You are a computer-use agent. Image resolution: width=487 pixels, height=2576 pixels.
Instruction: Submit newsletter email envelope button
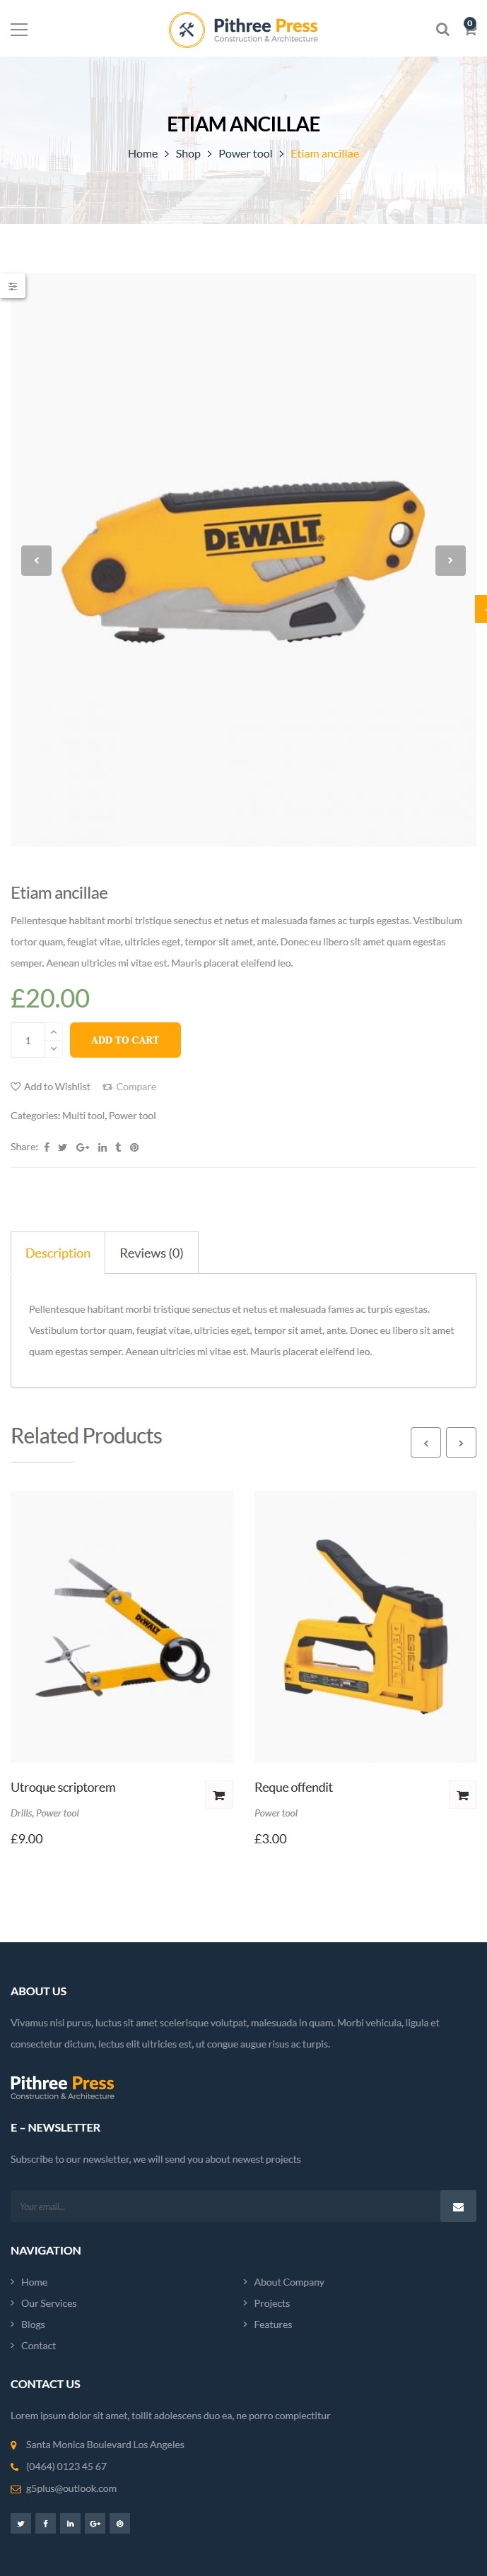pyautogui.click(x=458, y=2206)
